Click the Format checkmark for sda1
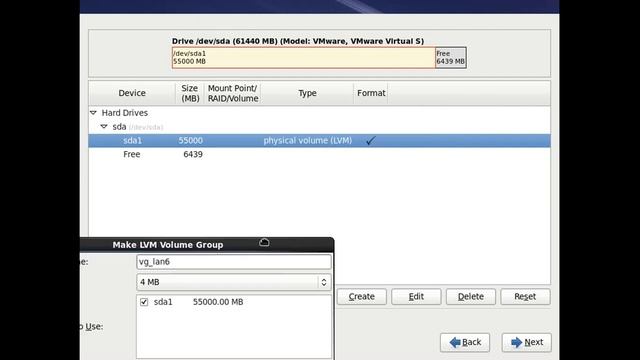Image resolution: width=640 pixels, height=360 pixels. (x=371, y=141)
